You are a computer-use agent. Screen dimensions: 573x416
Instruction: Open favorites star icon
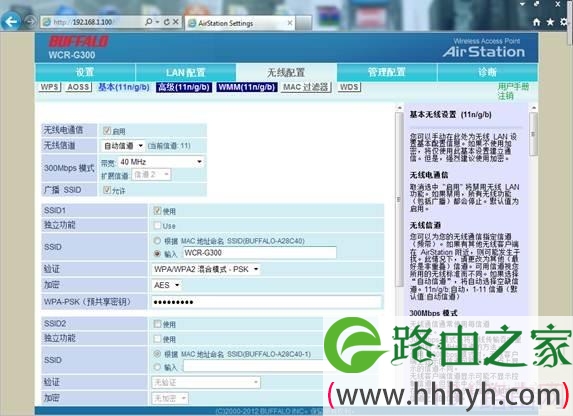click(x=550, y=22)
